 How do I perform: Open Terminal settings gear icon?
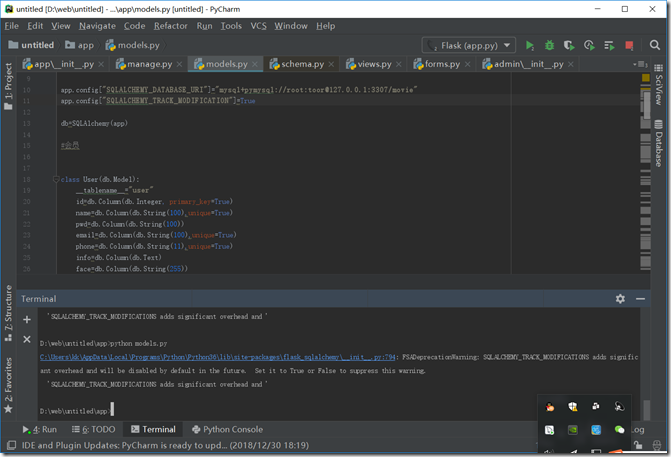click(620, 299)
